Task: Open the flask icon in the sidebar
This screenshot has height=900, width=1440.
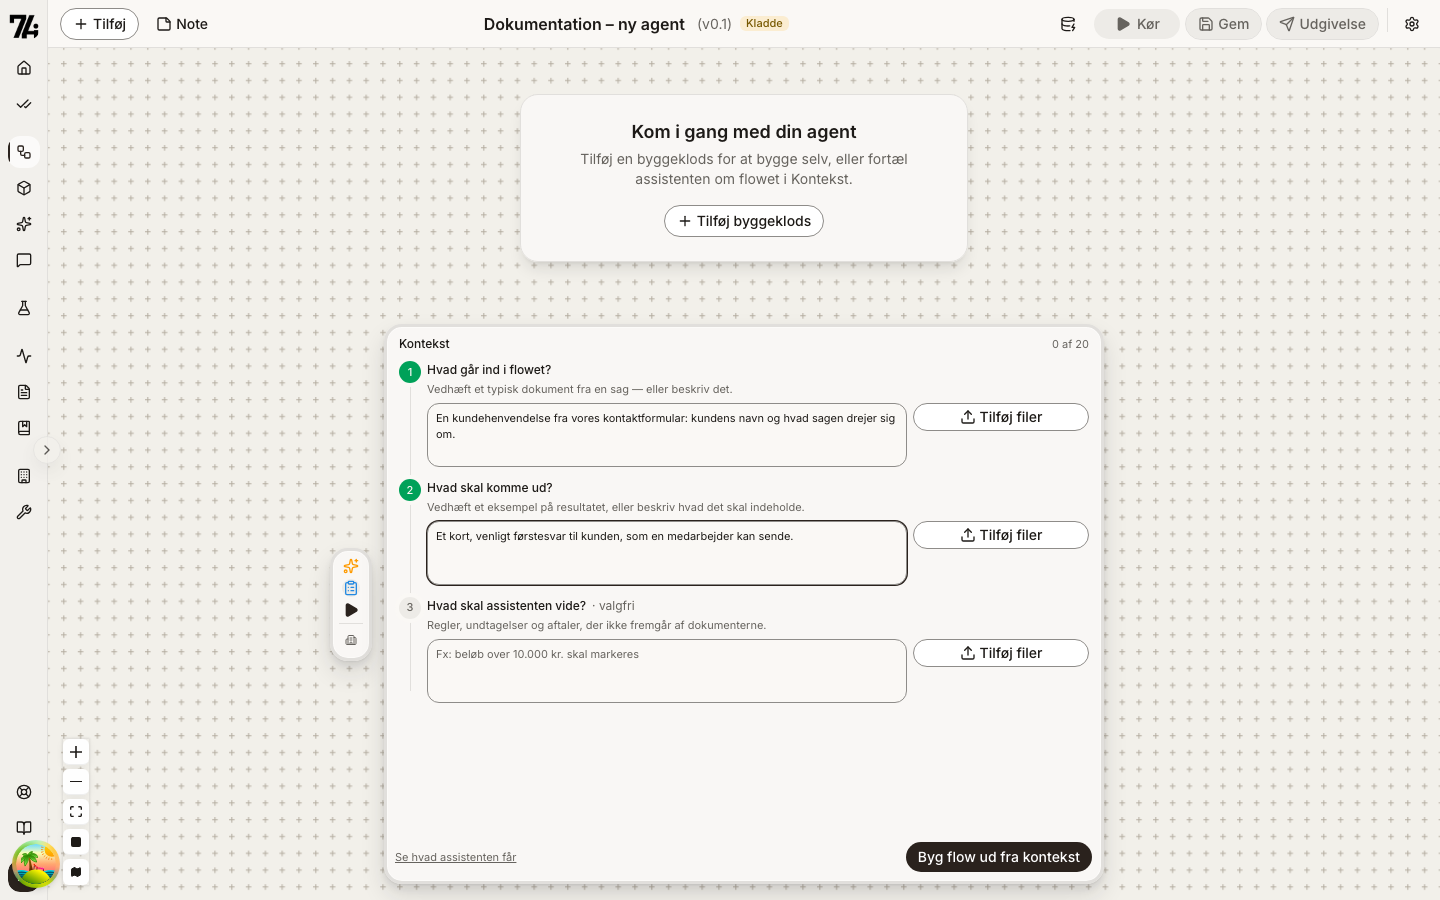Action: pos(24,308)
